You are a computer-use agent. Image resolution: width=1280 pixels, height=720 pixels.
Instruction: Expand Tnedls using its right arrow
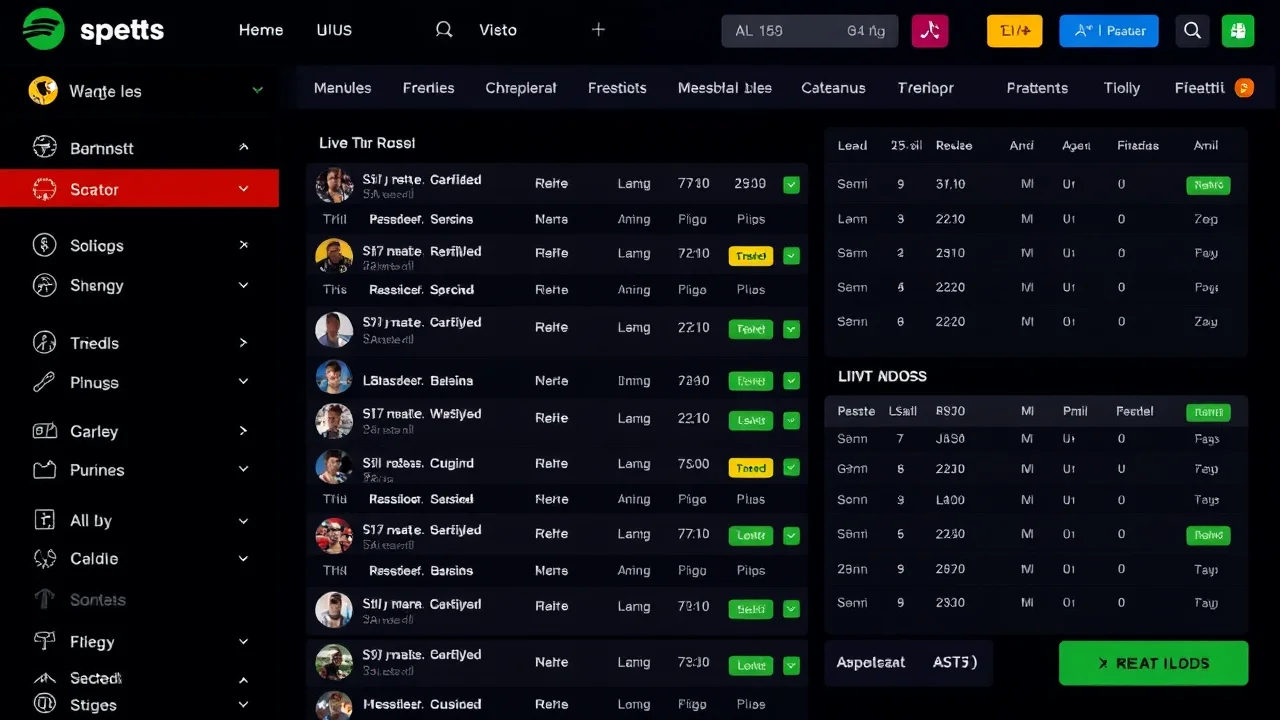(x=243, y=343)
